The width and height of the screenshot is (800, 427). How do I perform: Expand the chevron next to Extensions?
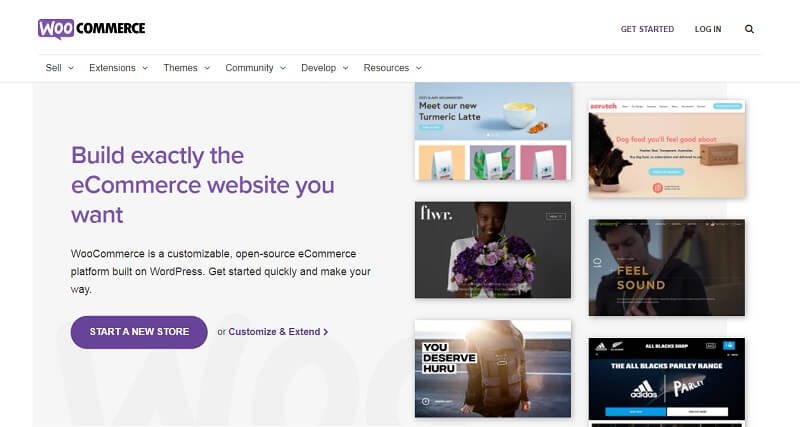[145, 68]
